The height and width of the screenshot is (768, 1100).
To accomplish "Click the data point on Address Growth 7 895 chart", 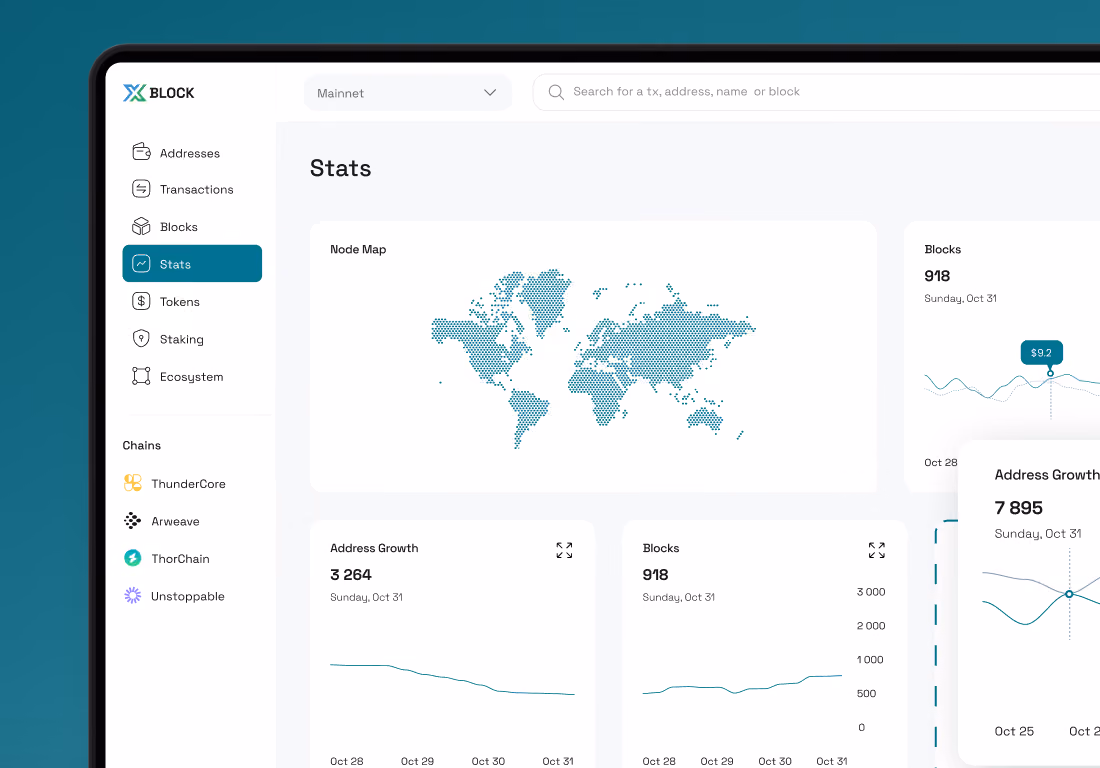I will point(1069,594).
